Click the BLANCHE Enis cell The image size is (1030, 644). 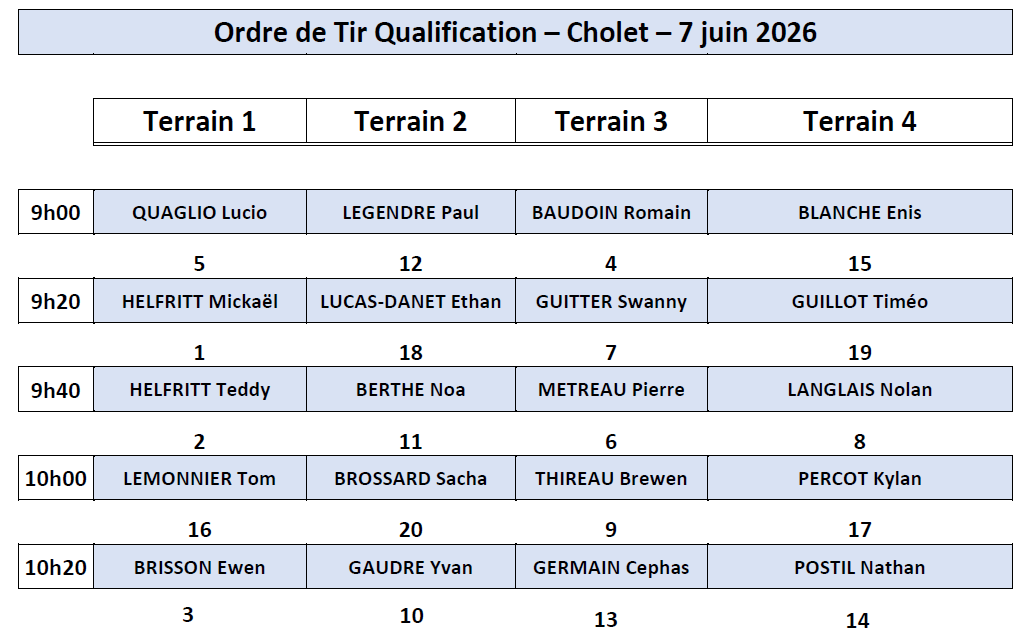tap(860, 212)
